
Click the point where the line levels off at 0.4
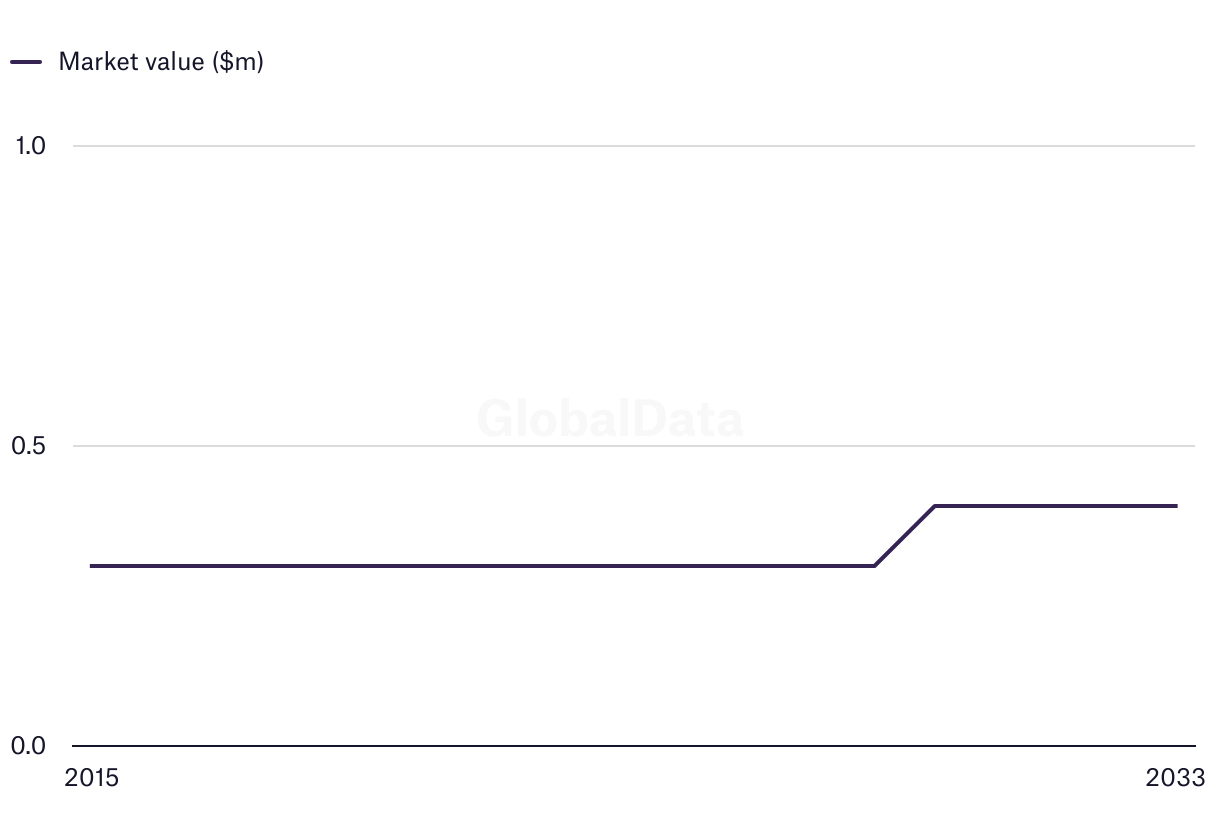[x=935, y=506]
